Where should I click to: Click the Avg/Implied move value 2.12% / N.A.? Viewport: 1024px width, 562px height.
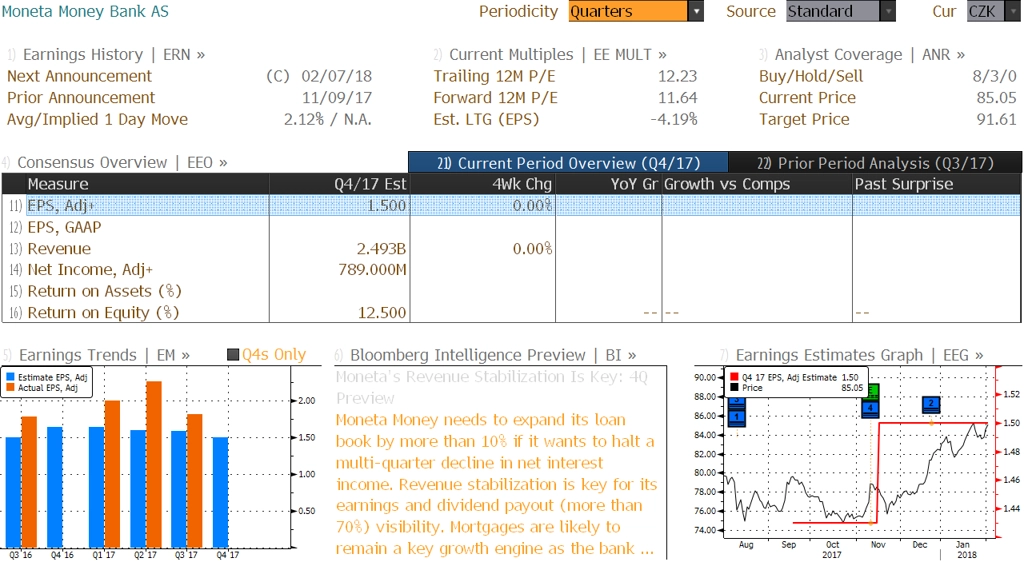coord(327,119)
